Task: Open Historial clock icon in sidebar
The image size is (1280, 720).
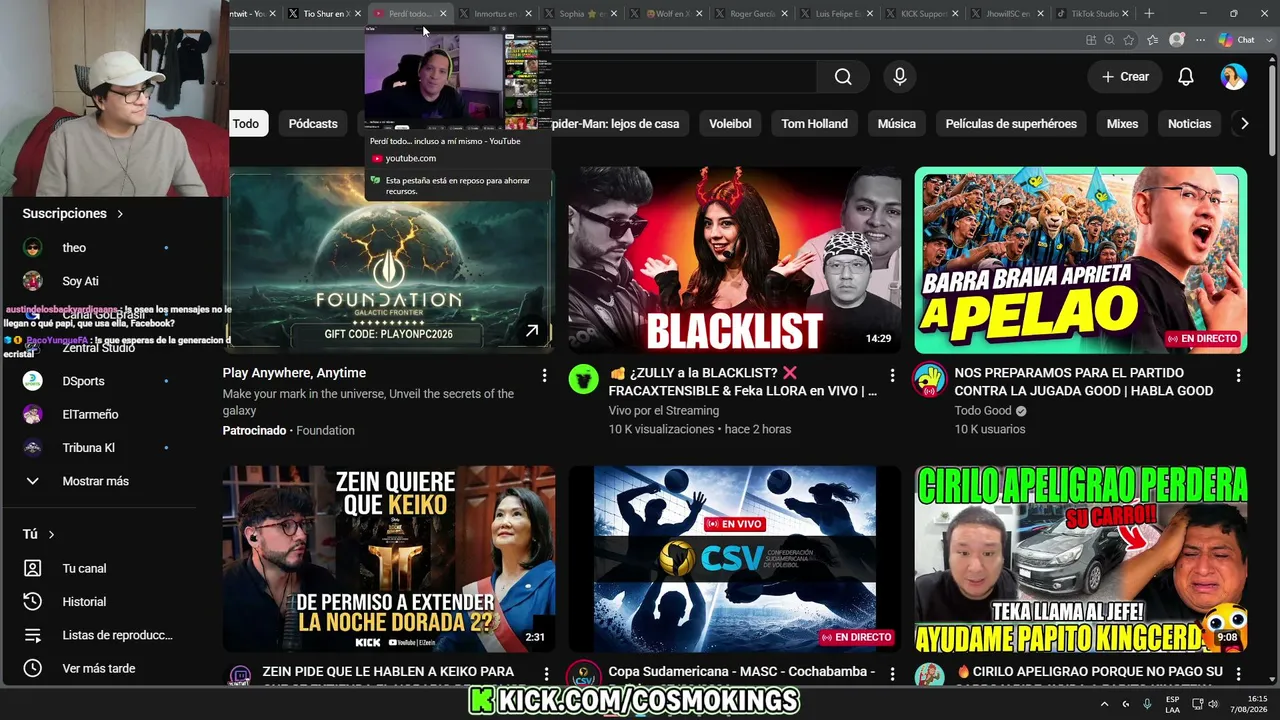Action: [x=33, y=602]
